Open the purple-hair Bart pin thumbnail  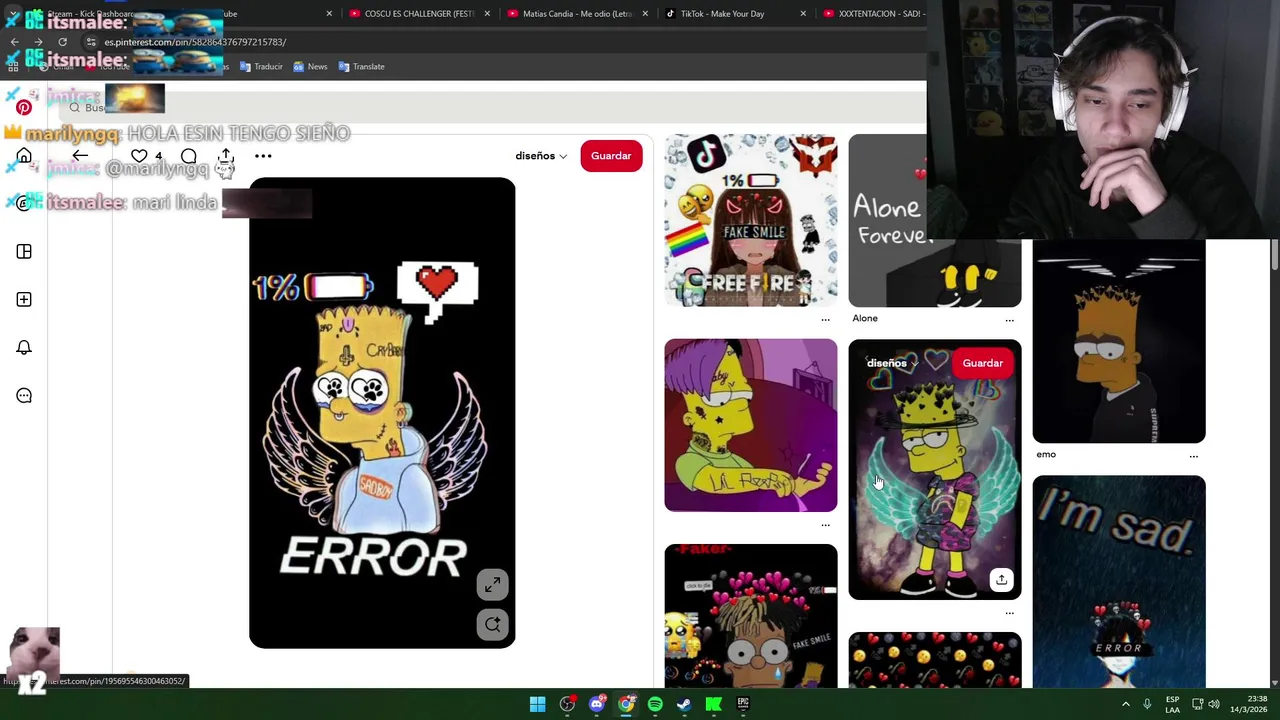pyautogui.click(x=751, y=425)
